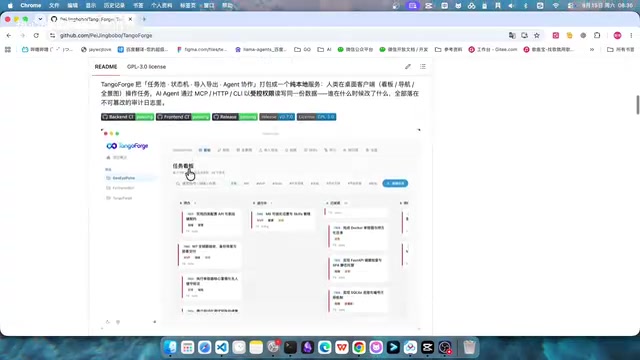
Task: Open the tab search dropdown arrow
Action: (x=40, y=19)
